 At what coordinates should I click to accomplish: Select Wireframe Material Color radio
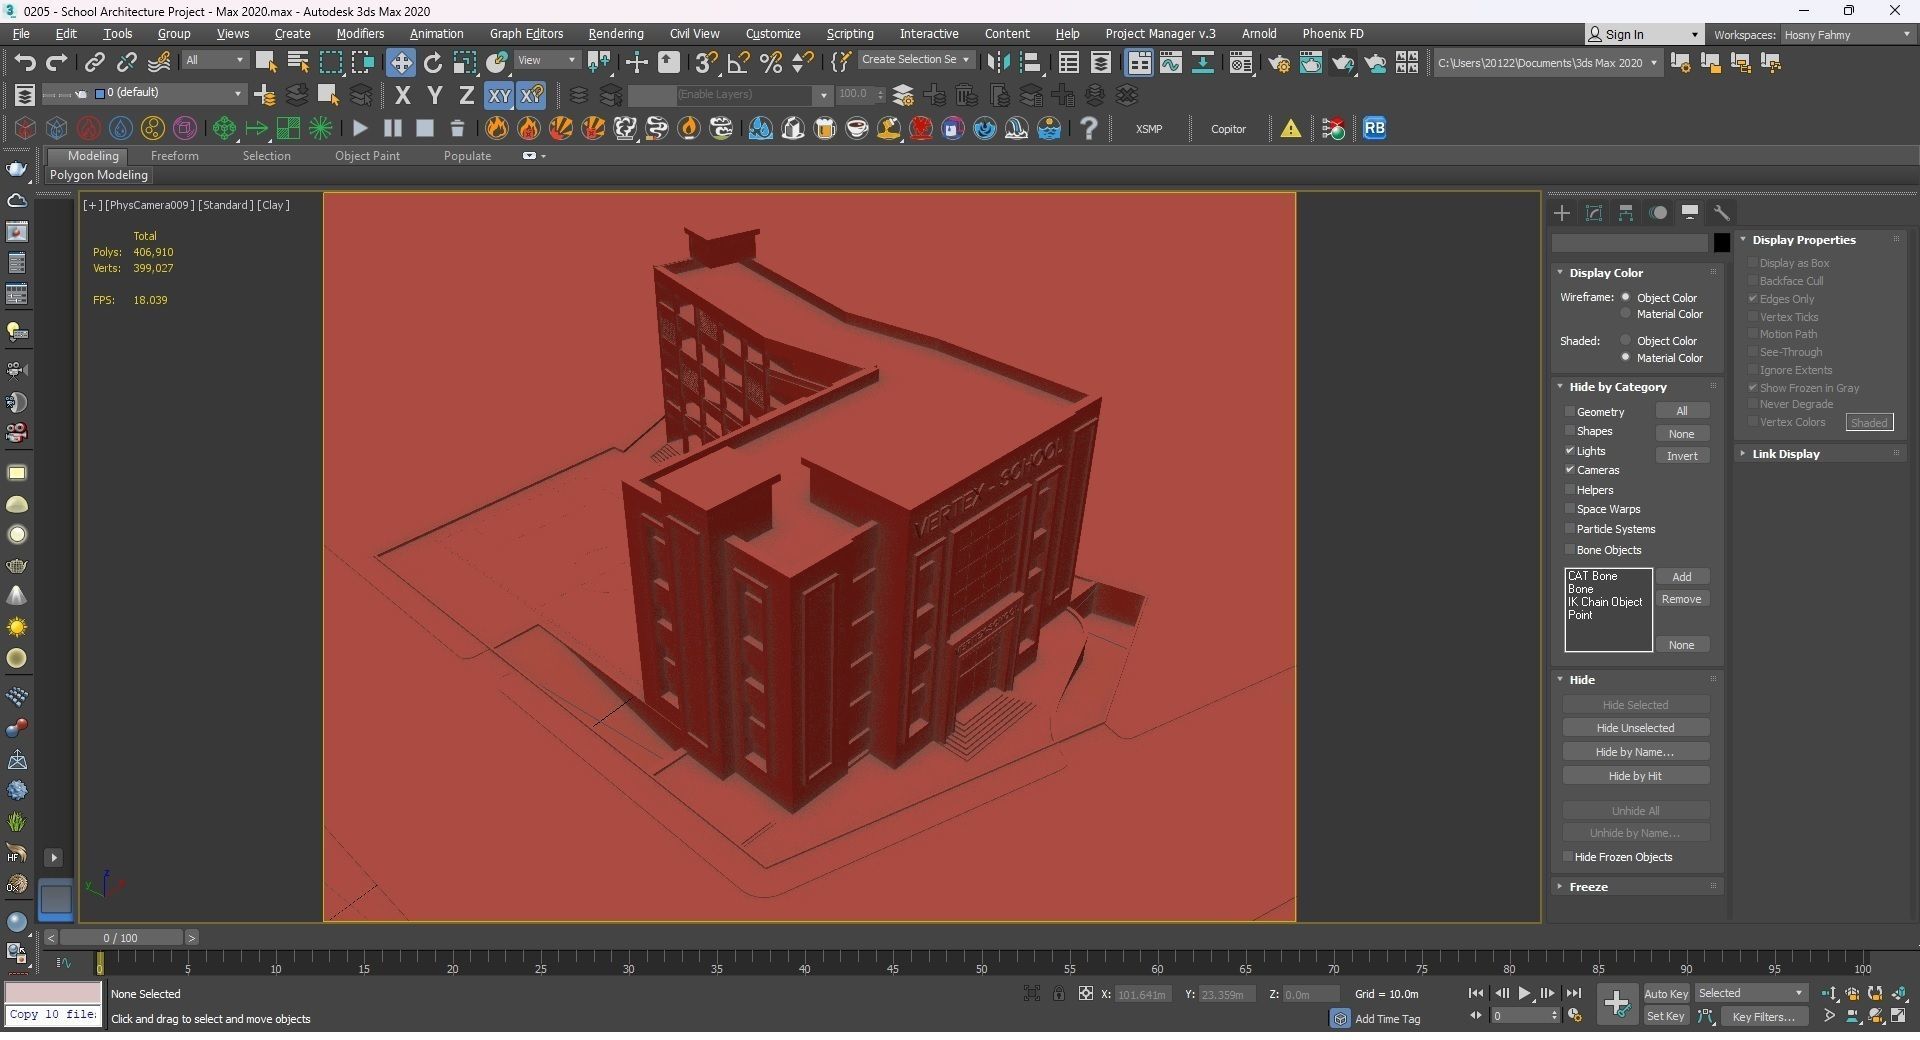click(1626, 314)
